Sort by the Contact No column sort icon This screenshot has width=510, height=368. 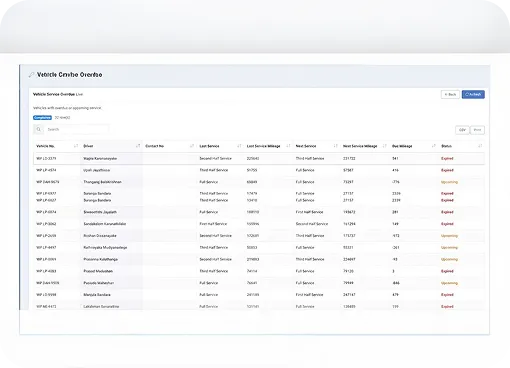[192, 146]
